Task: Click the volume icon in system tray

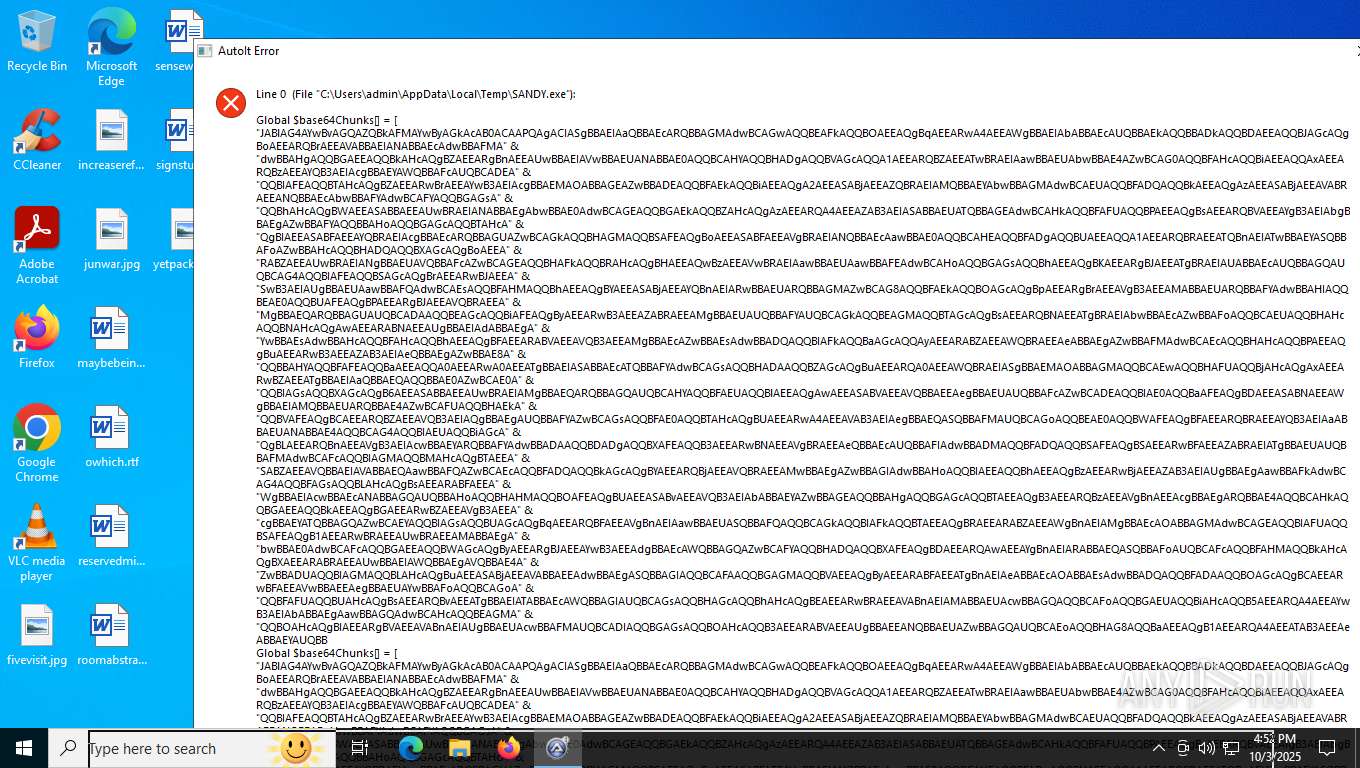Action: [x=1207, y=748]
